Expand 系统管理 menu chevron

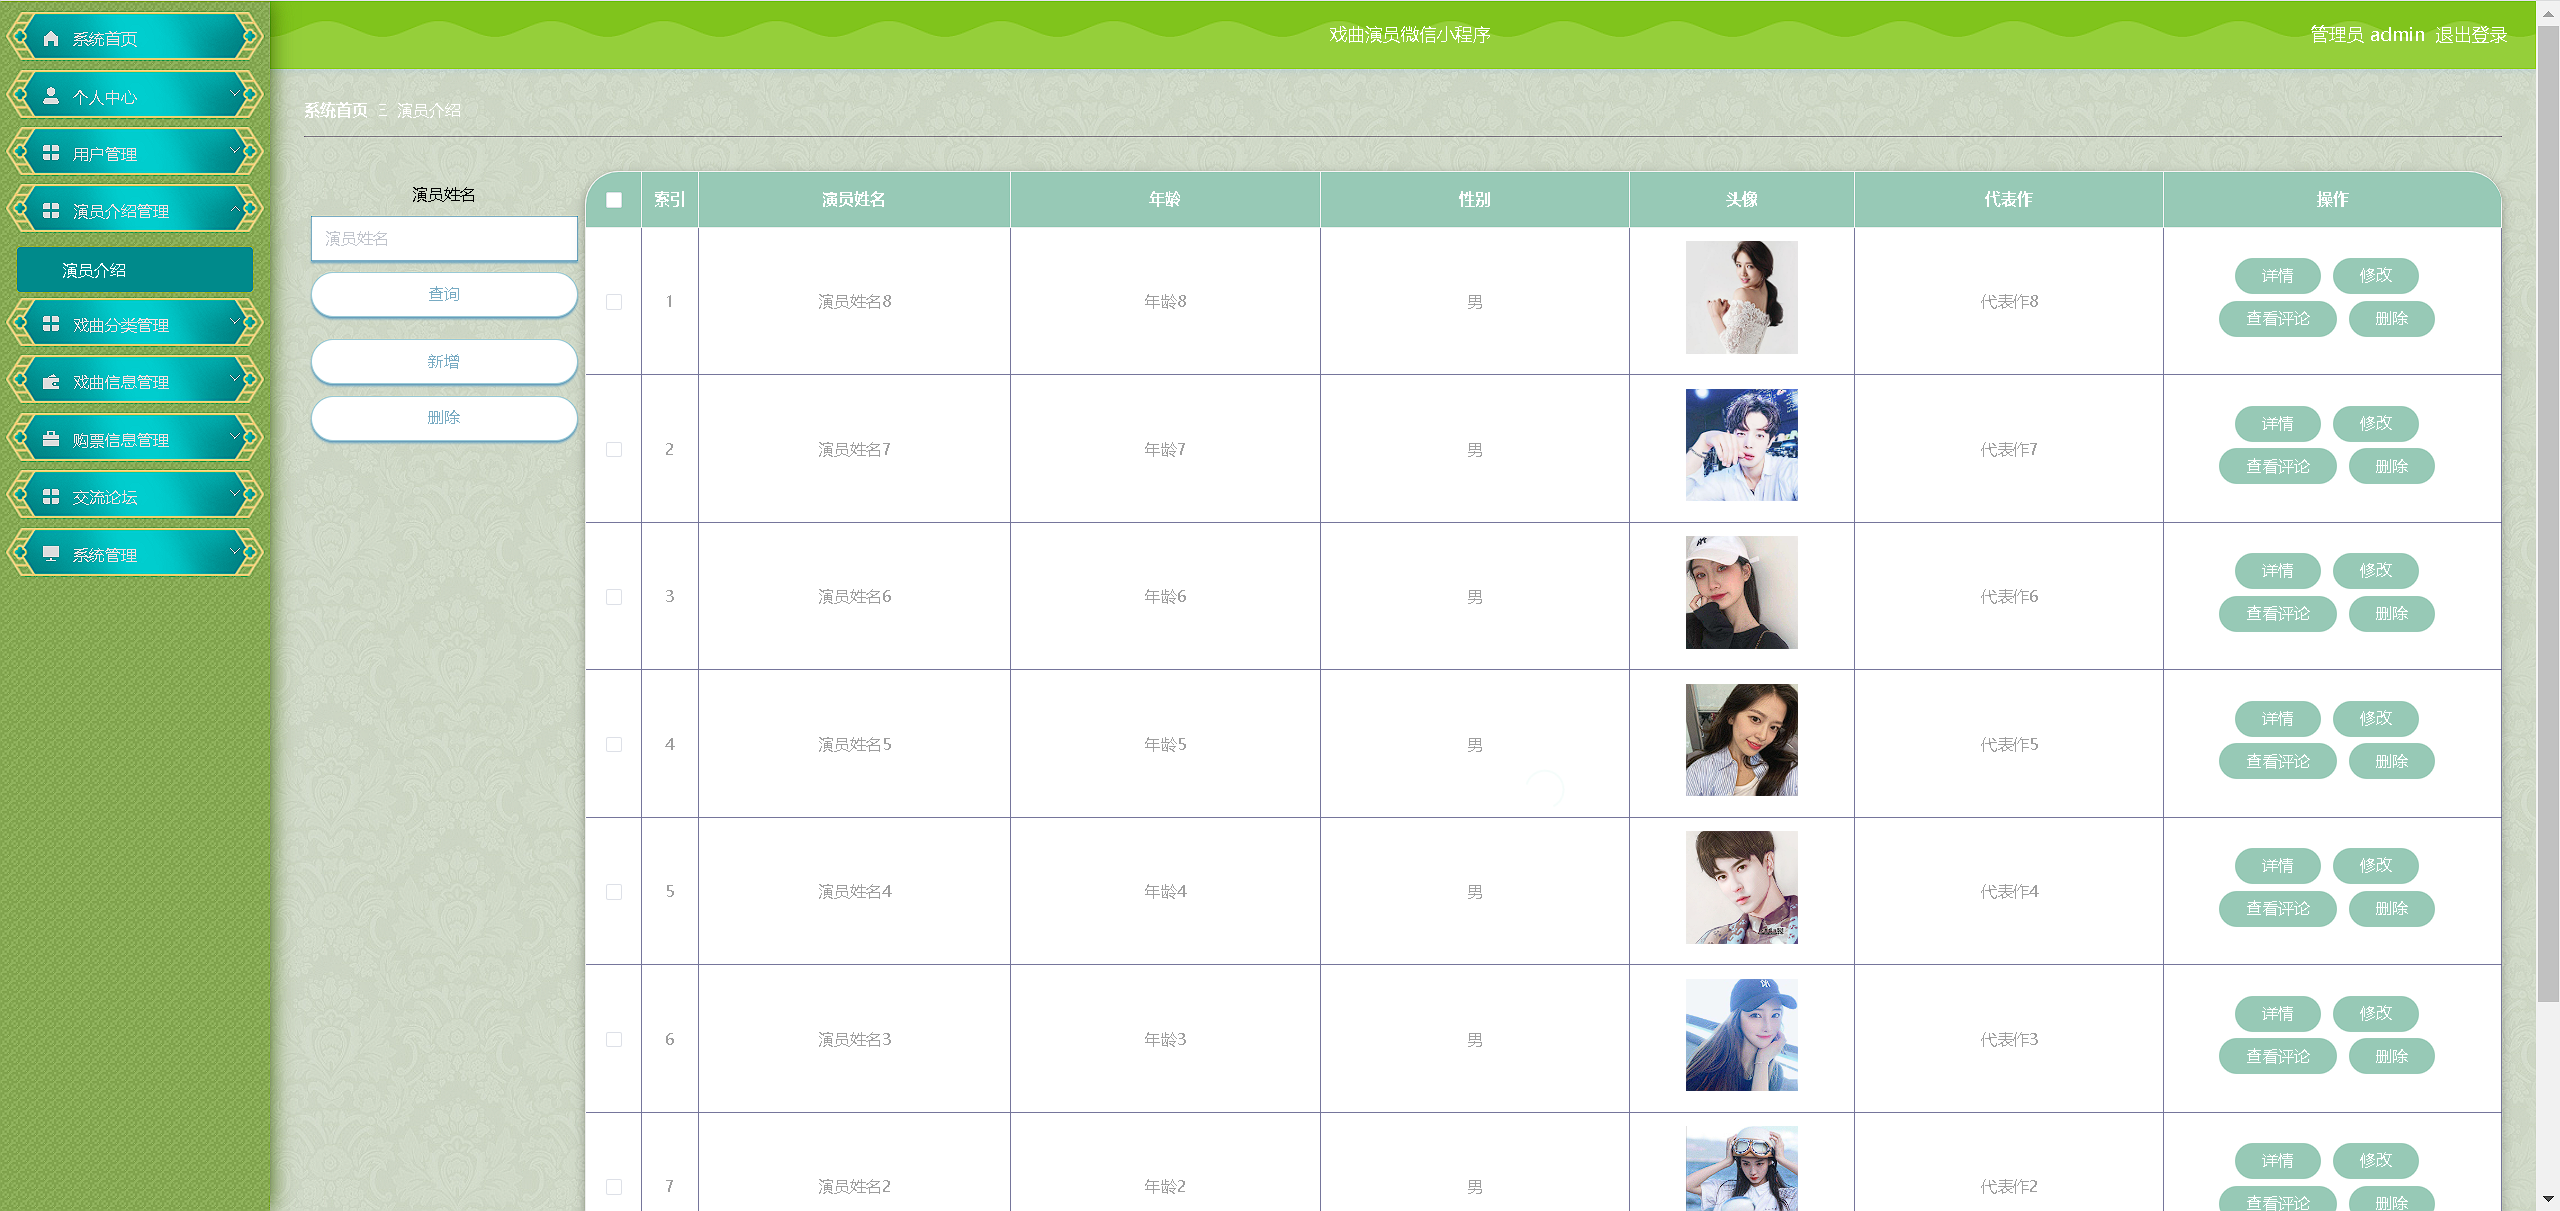click(x=235, y=551)
